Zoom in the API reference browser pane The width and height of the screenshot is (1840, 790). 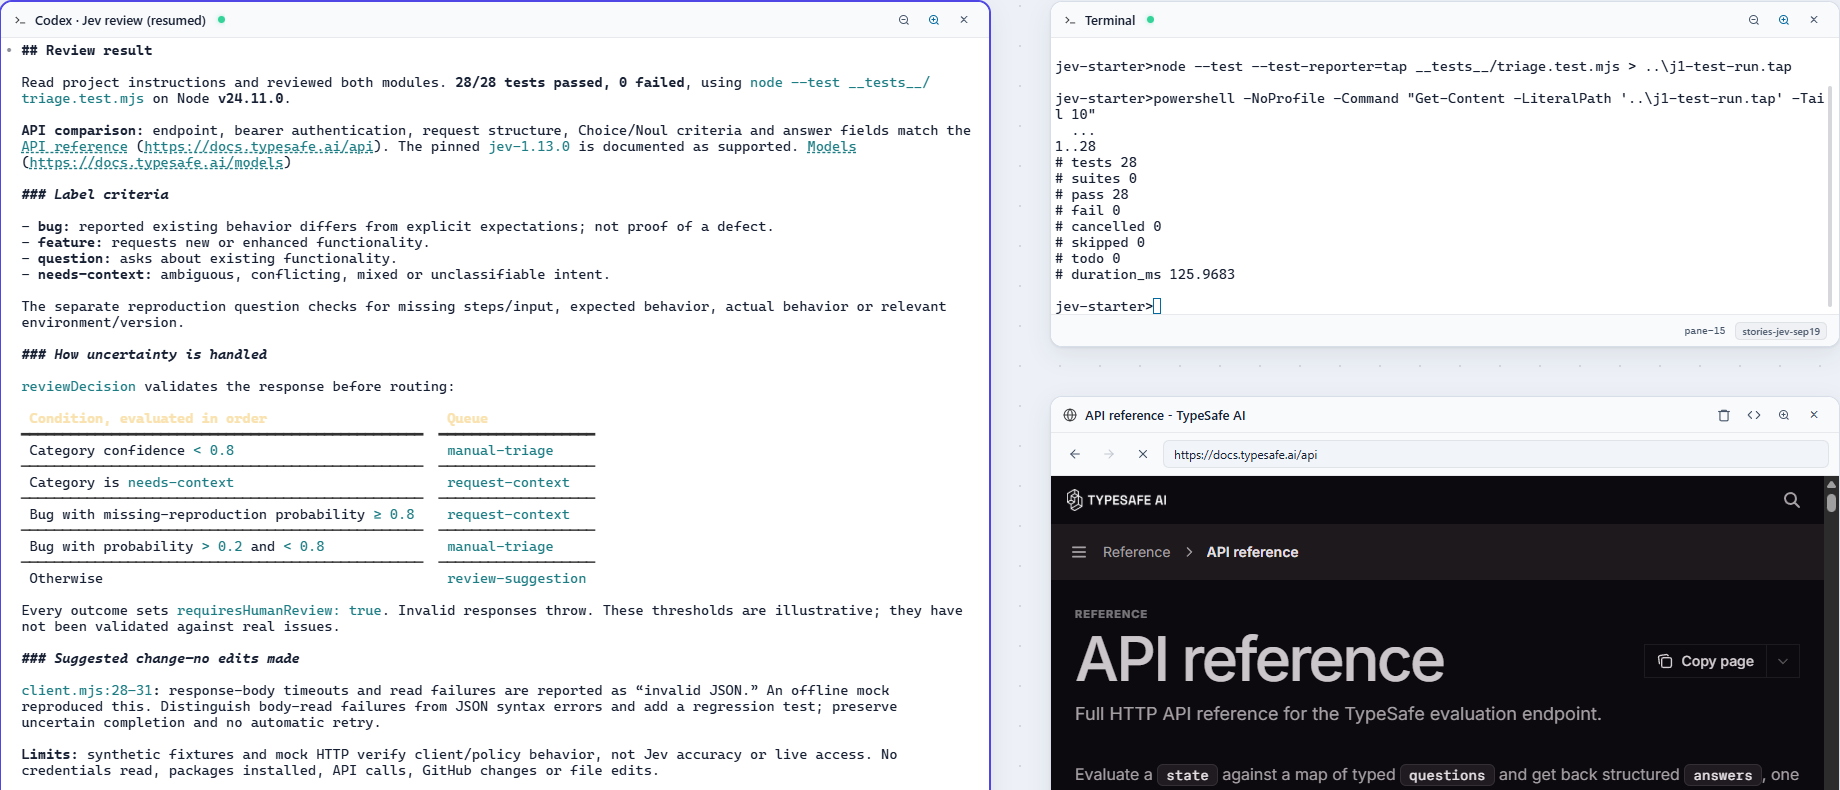(1784, 415)
